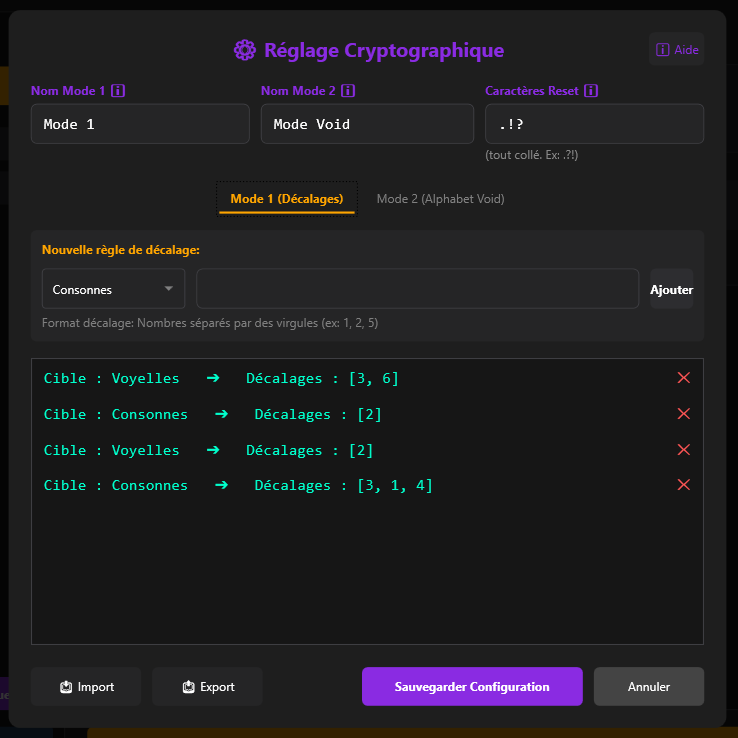Screen dimensions: 738x738
Task: Switch to Mode 2 (Alphabet Void) tab
Action: tap(440, 199)
